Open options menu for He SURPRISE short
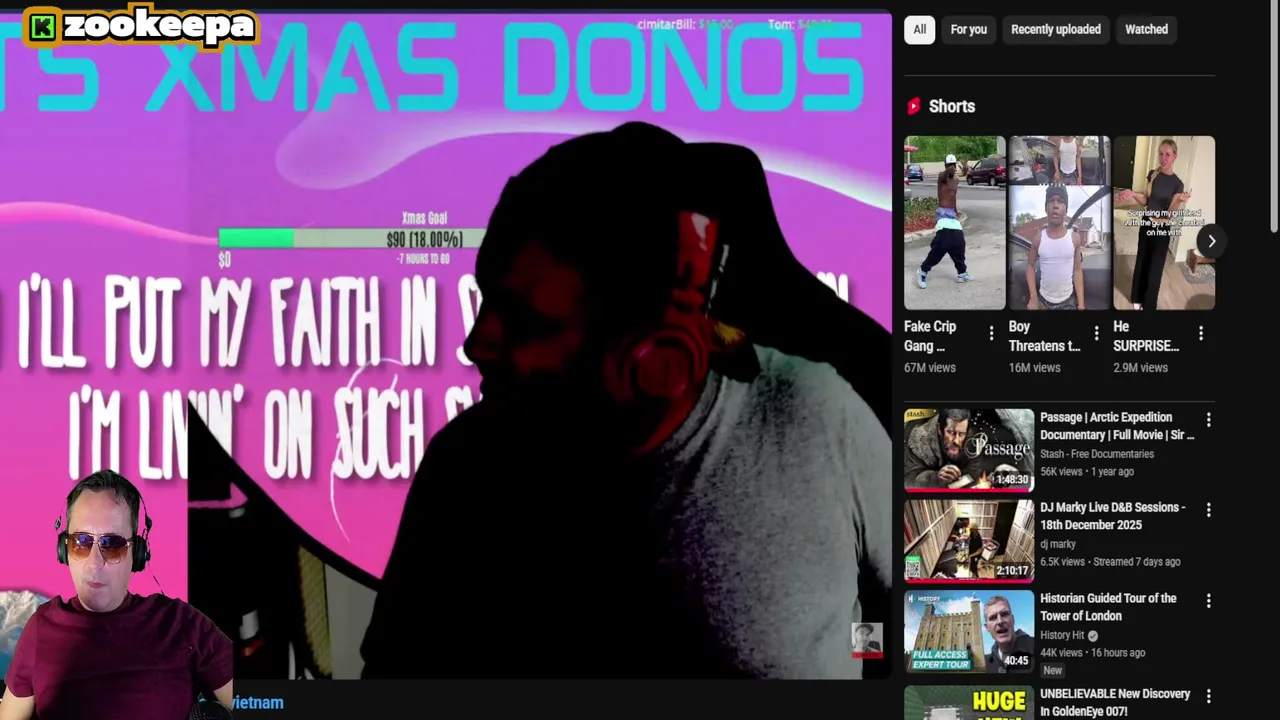Viewport: 1280px width, 720px height. [x=1201, y=333]
